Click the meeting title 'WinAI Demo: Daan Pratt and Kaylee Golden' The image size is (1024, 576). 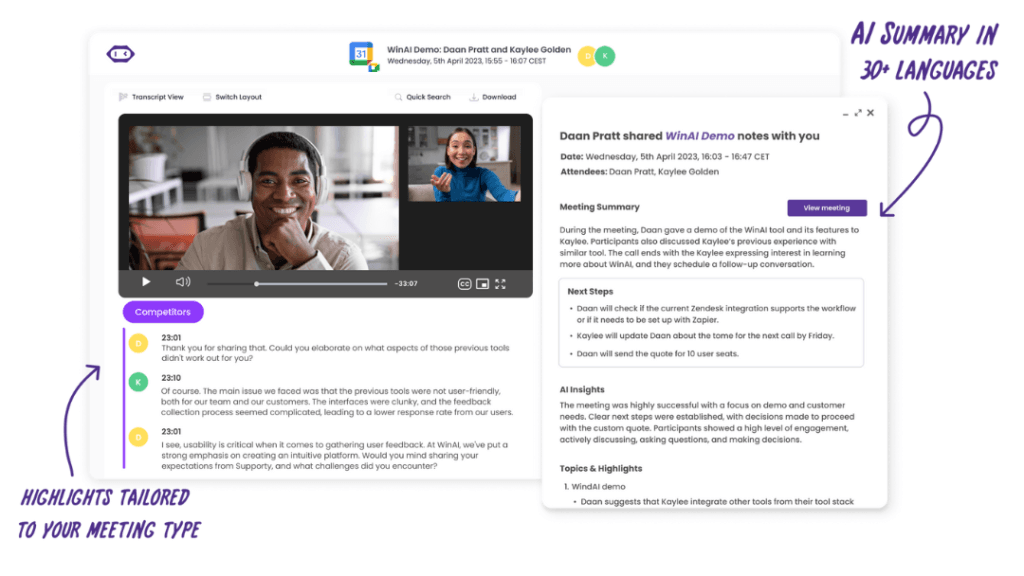pyautogui.click(x=479, y=50)
